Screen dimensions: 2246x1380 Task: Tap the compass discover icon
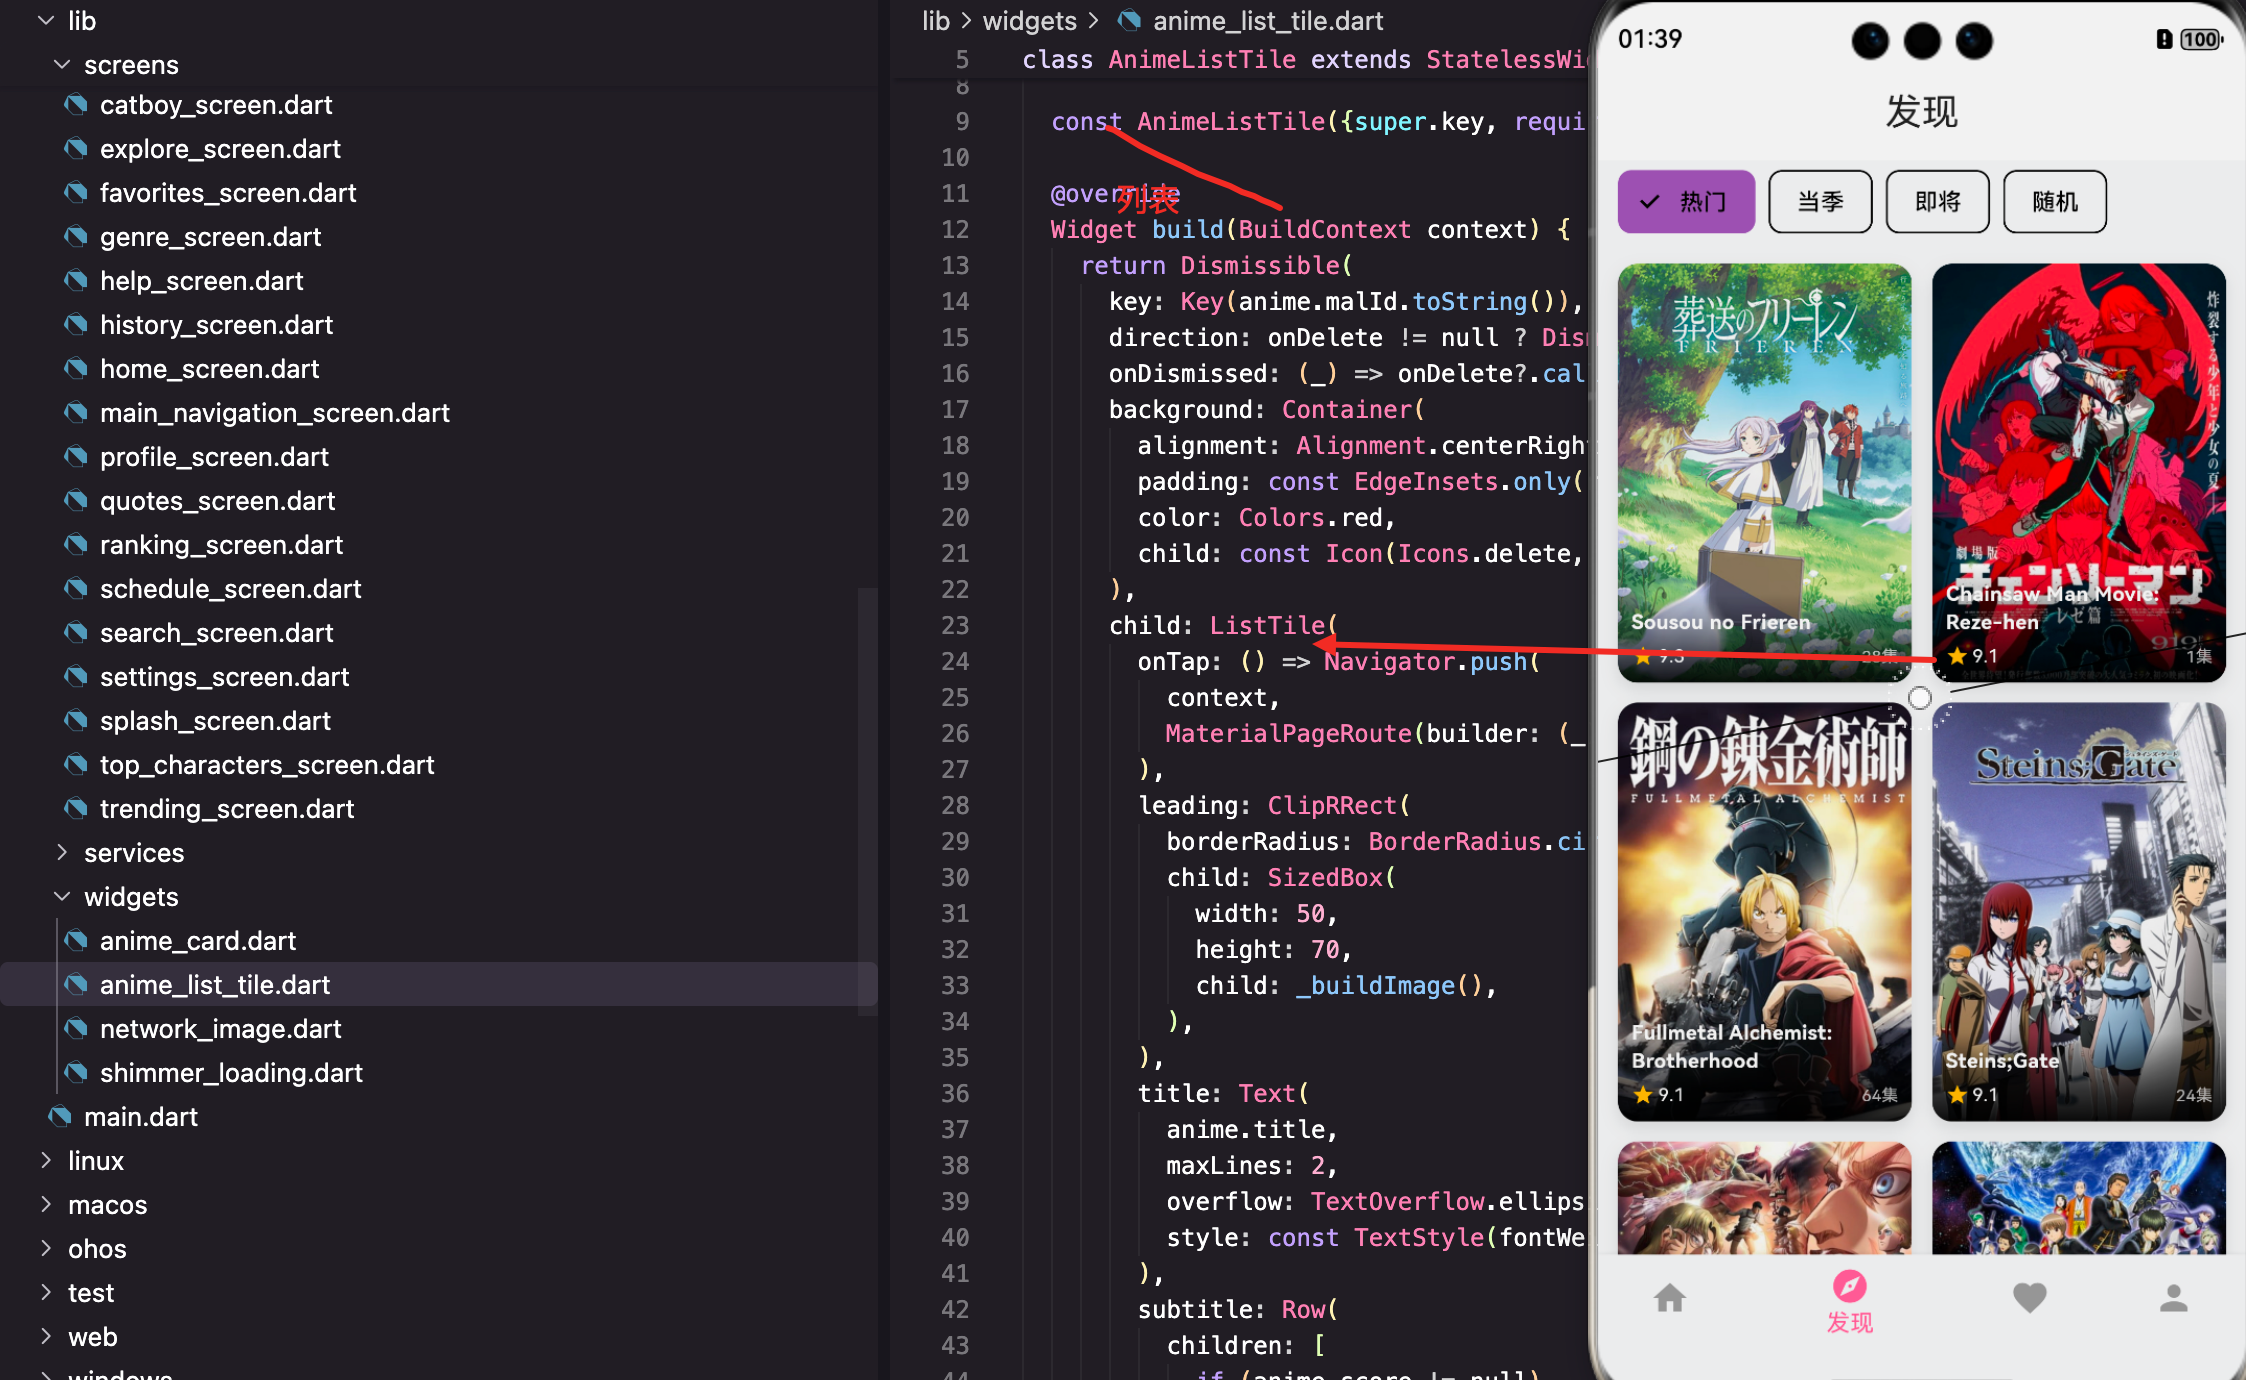click(x=1849, y=1286)
